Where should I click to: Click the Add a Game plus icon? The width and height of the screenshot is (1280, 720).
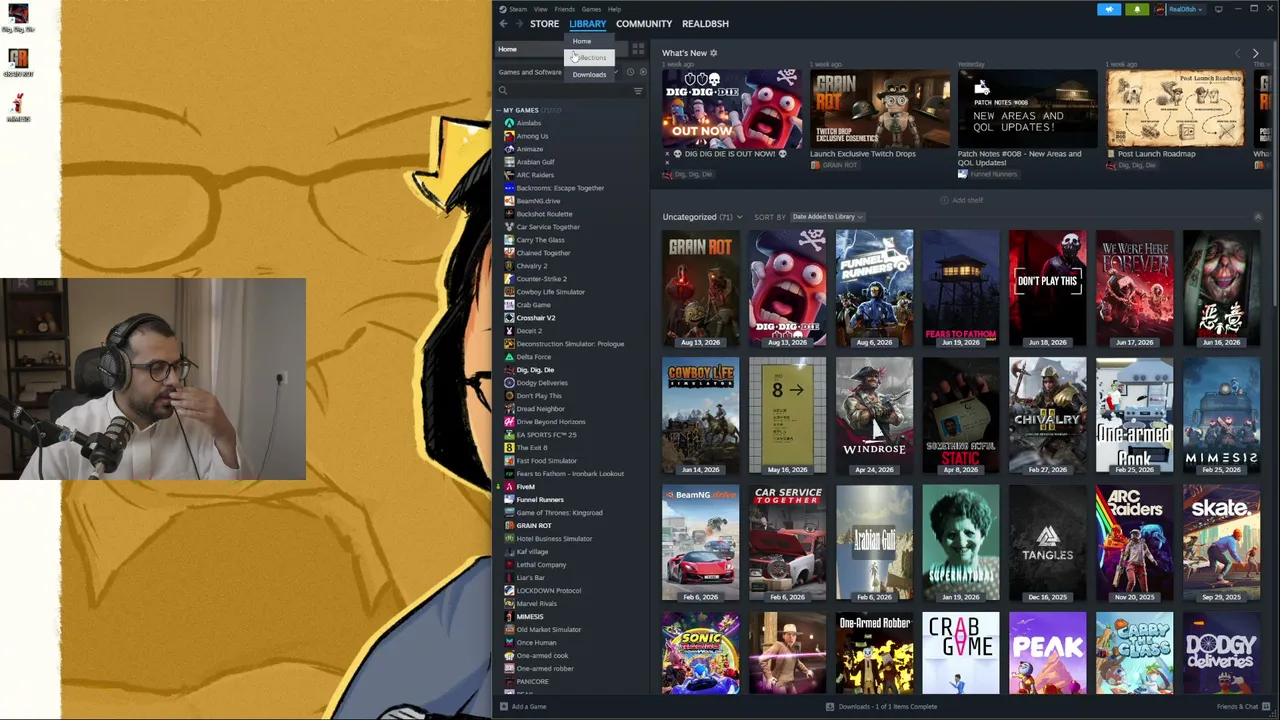pos(502,707)
